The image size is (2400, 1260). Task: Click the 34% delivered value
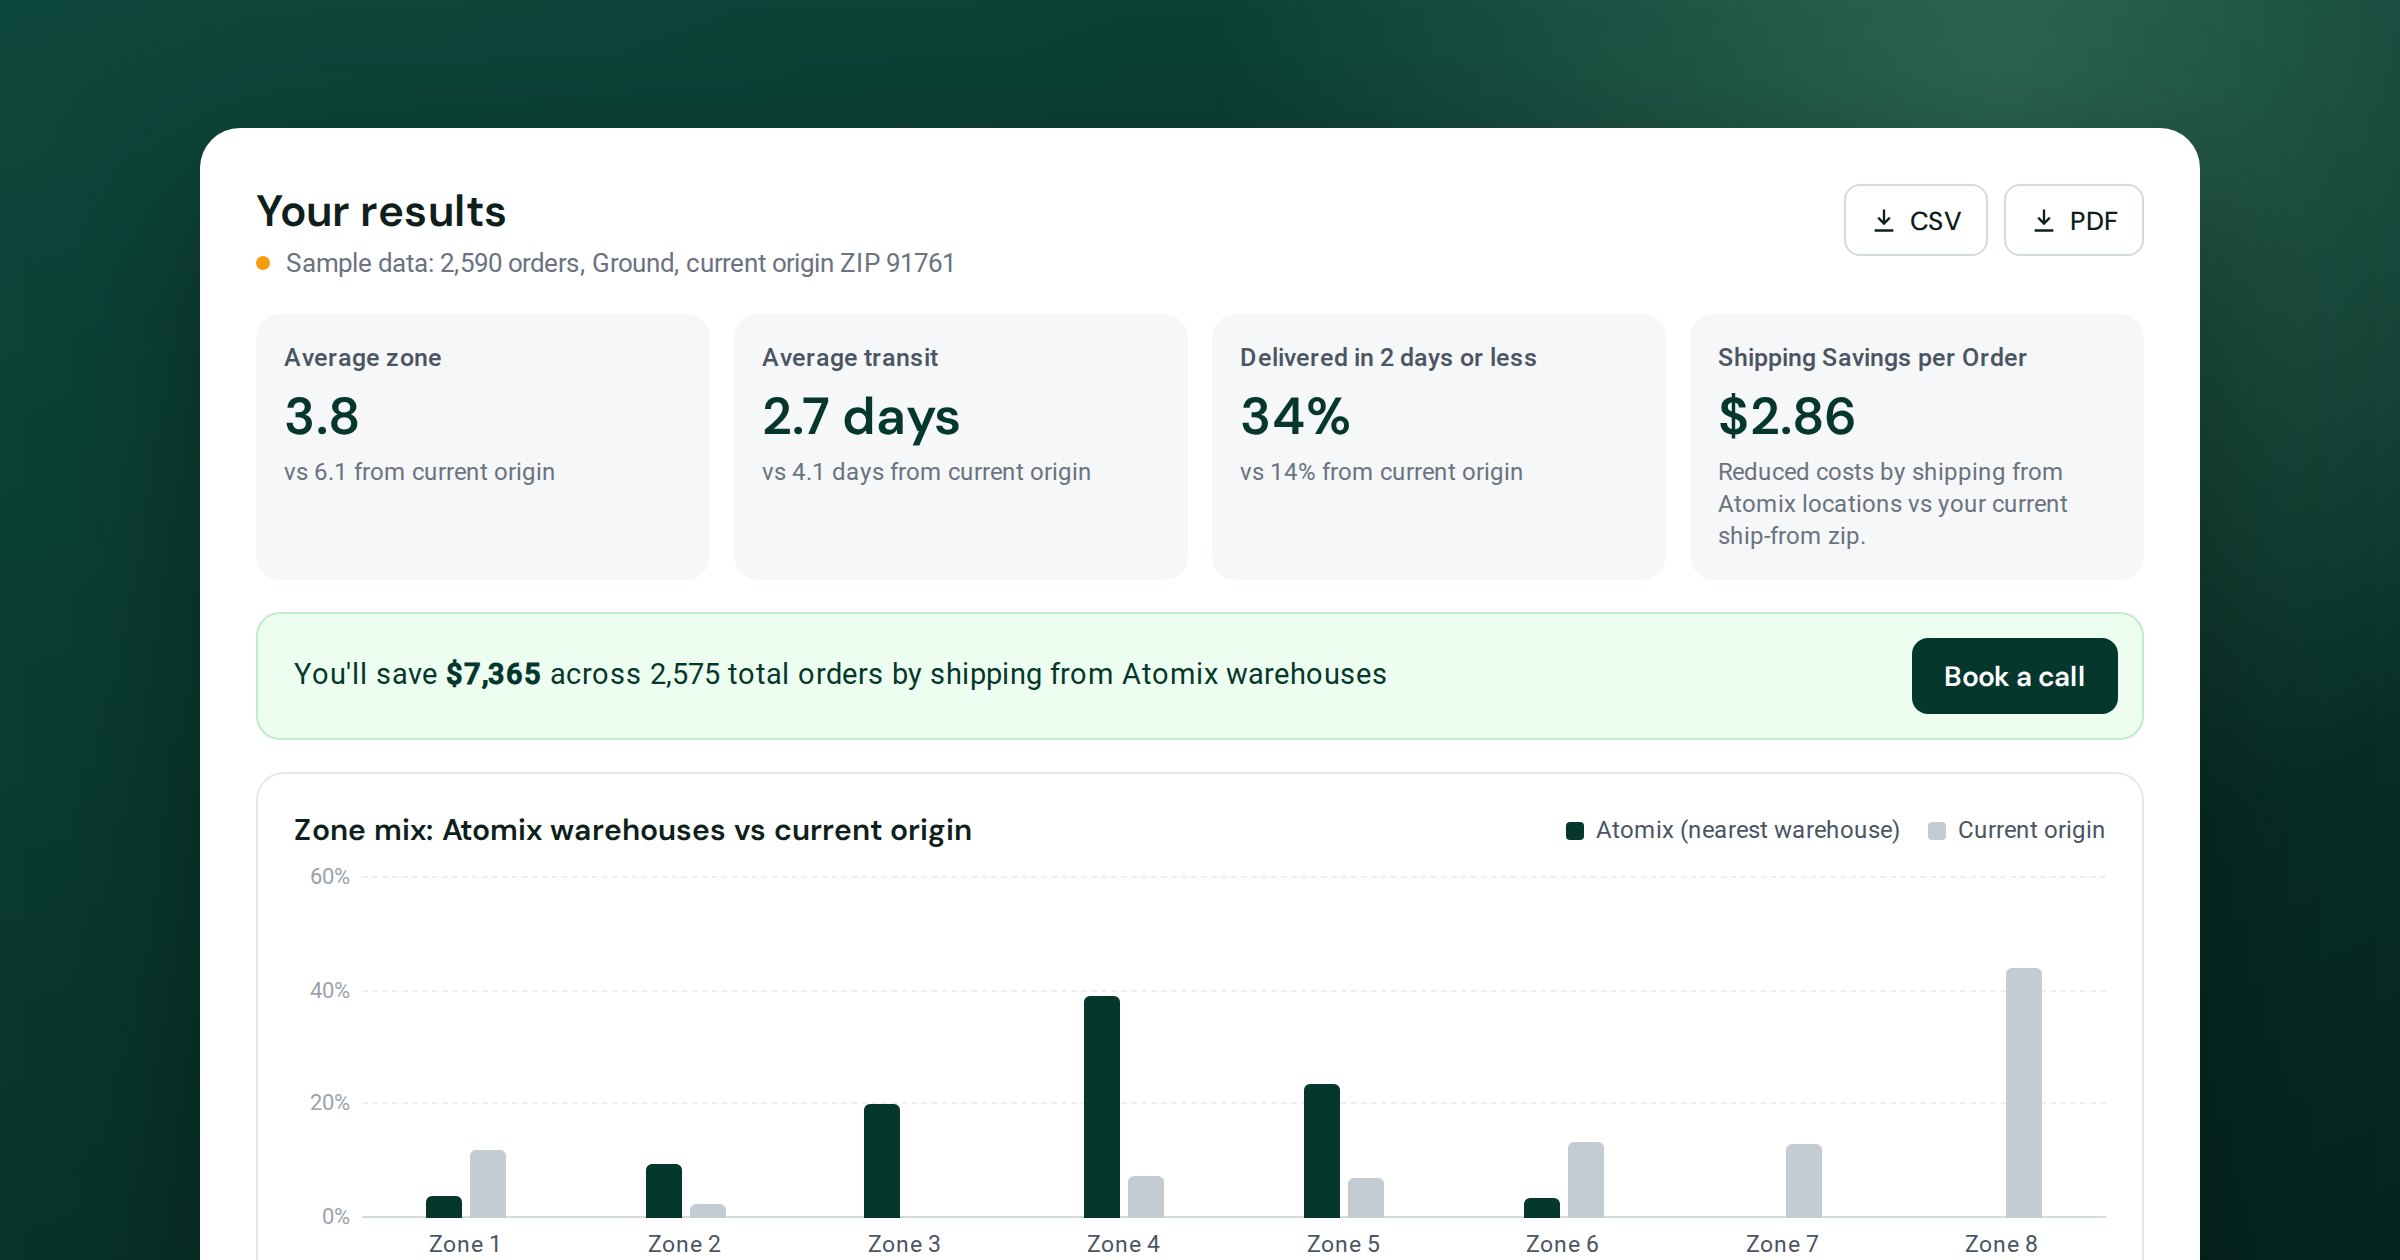point(1295,416)
